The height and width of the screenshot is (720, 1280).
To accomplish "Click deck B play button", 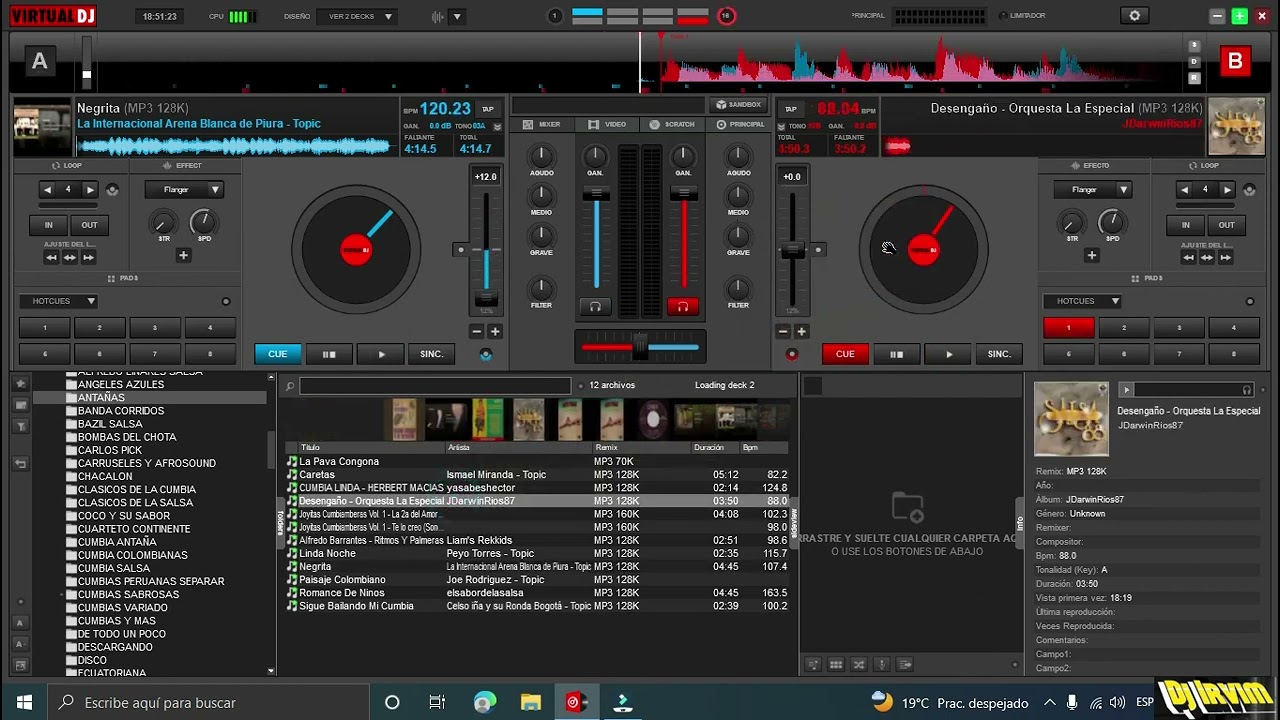I will [948, 354].
